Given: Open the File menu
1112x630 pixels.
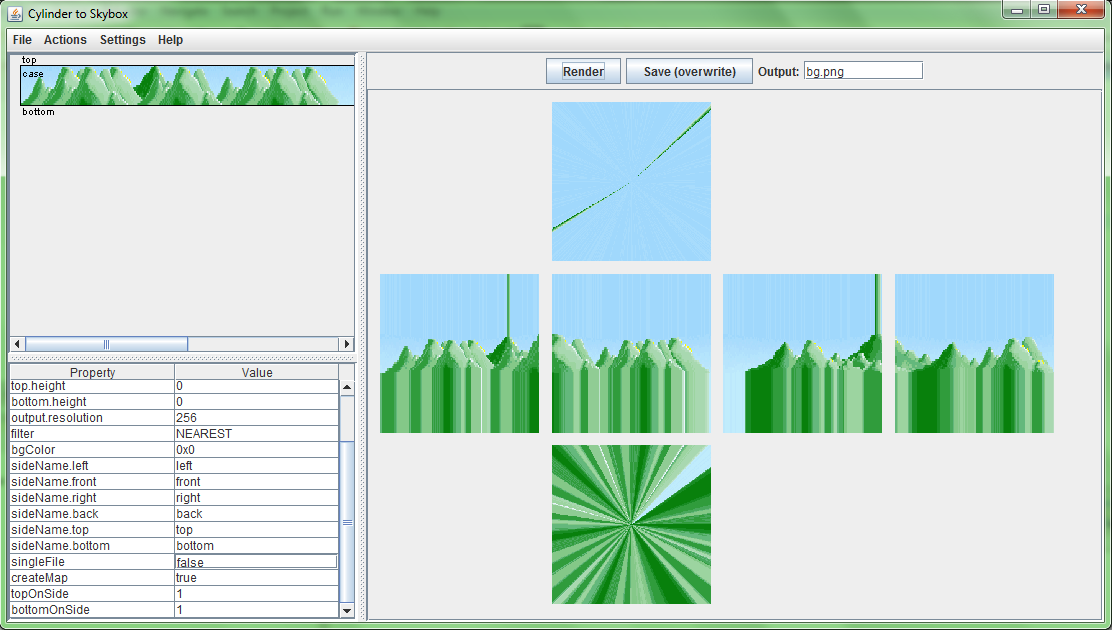Looking at the screenshot, I should click(x=22, y=40).
